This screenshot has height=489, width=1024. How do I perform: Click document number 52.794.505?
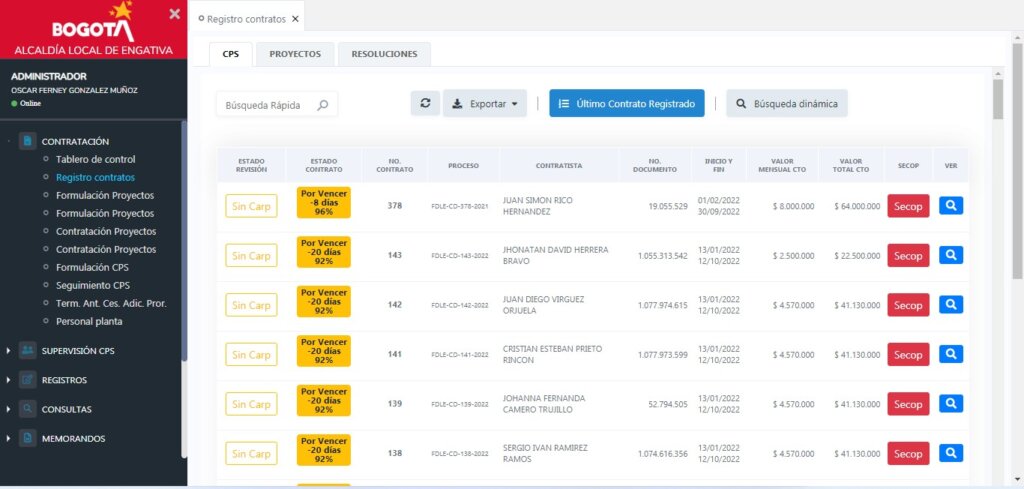667,405
